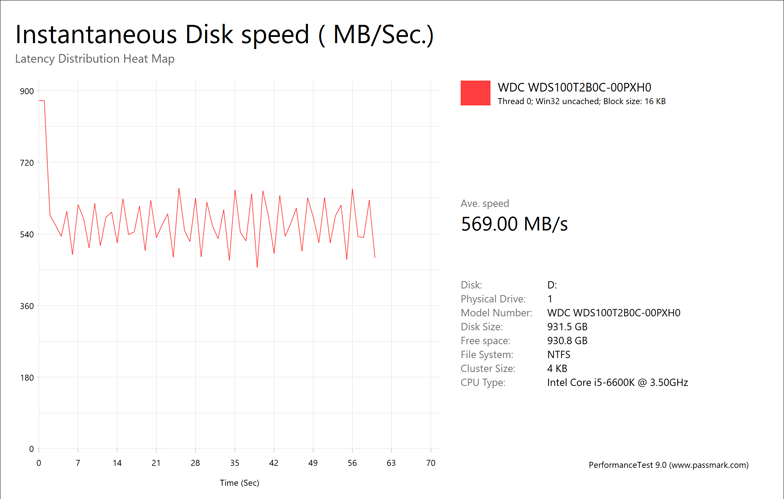Click the 900 label on the vertical axis
This screenshot has height=499, width=784.
tap(27, 91)
